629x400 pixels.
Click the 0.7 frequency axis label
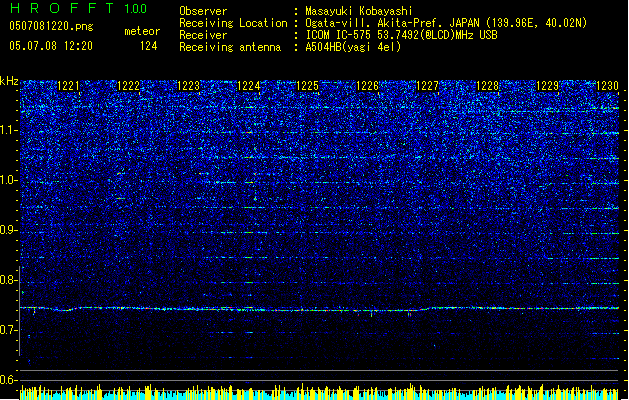[x=9, y=330]
